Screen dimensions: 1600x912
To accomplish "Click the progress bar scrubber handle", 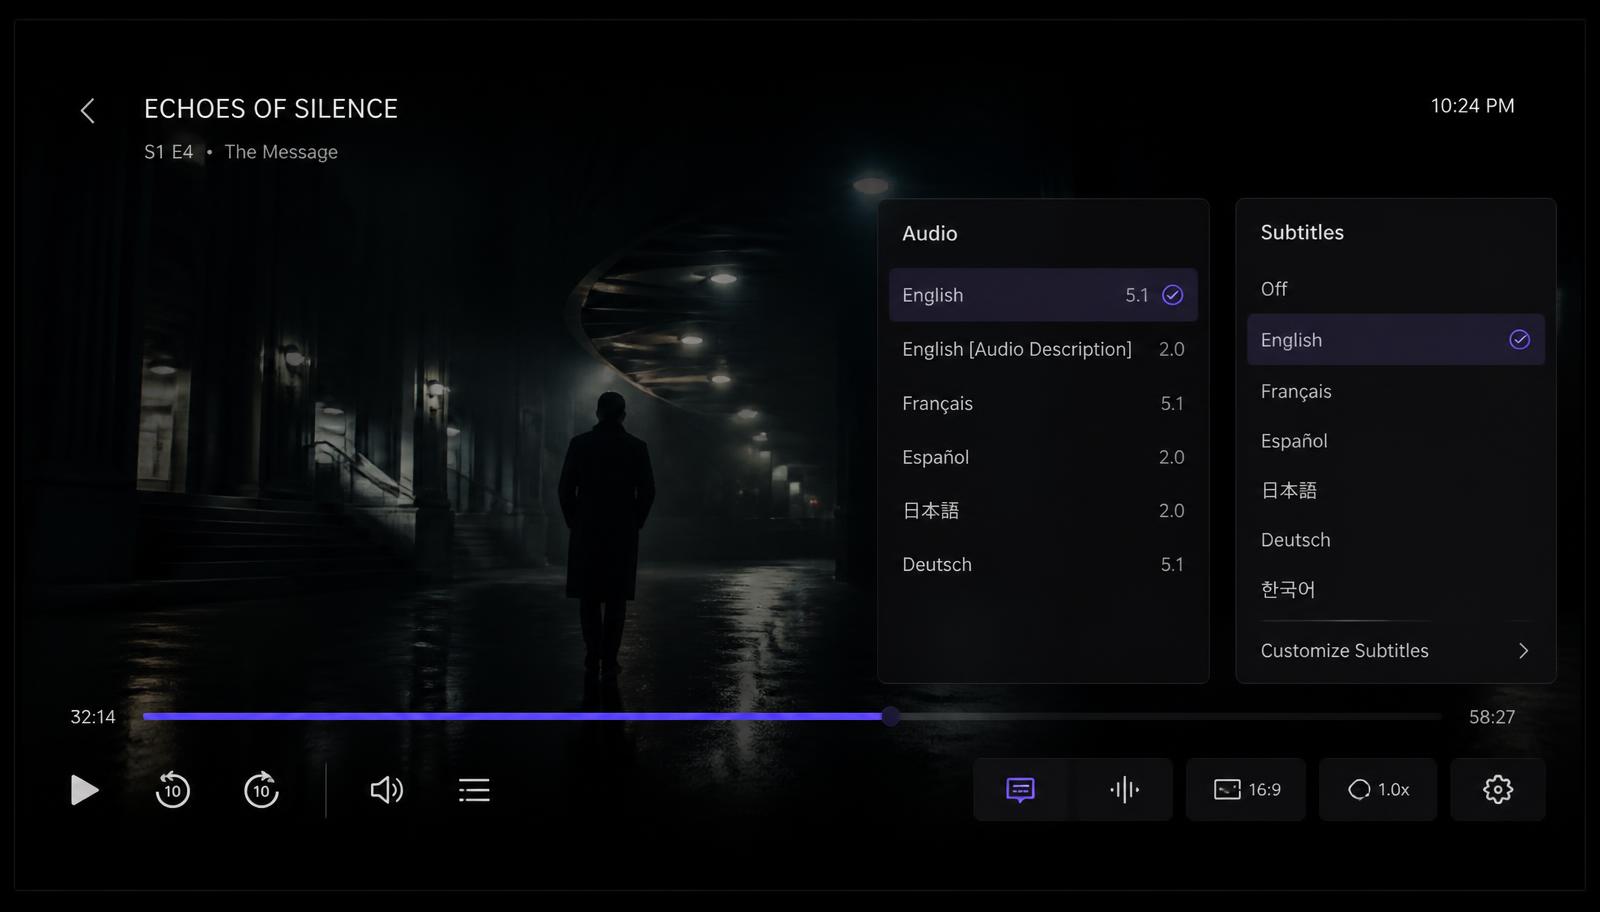I will pos(890,716).
